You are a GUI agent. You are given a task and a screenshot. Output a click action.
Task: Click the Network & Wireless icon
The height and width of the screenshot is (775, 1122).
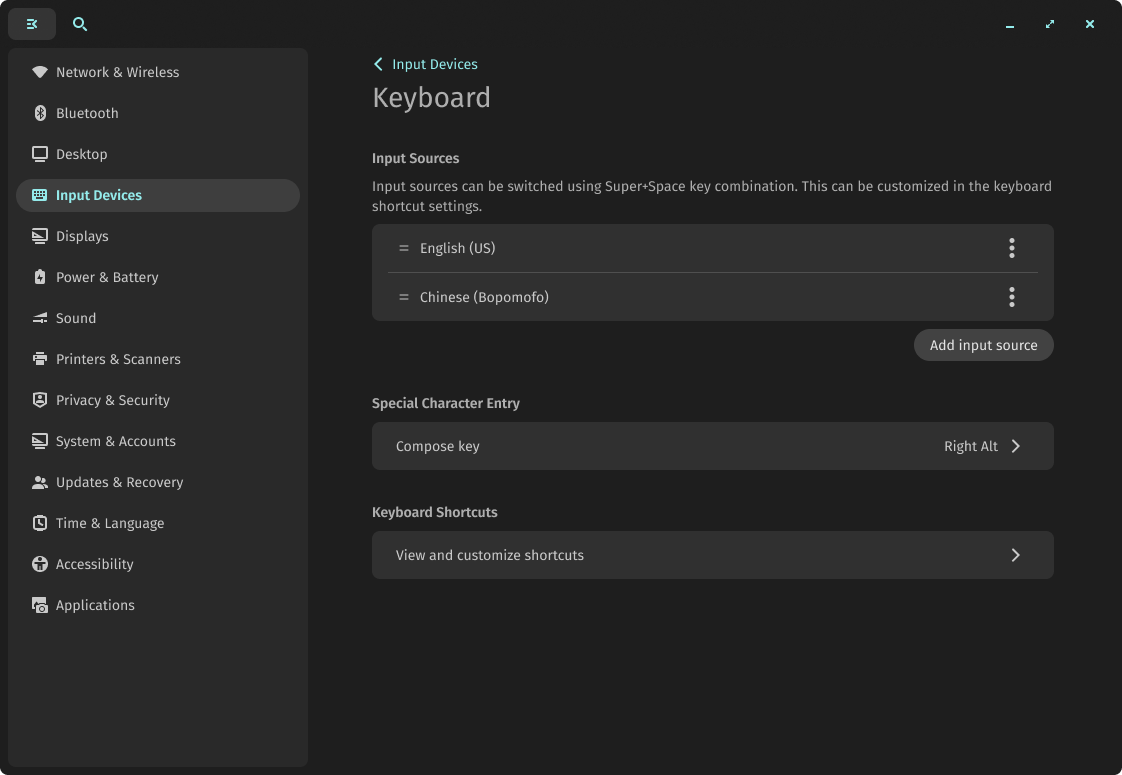39,72
